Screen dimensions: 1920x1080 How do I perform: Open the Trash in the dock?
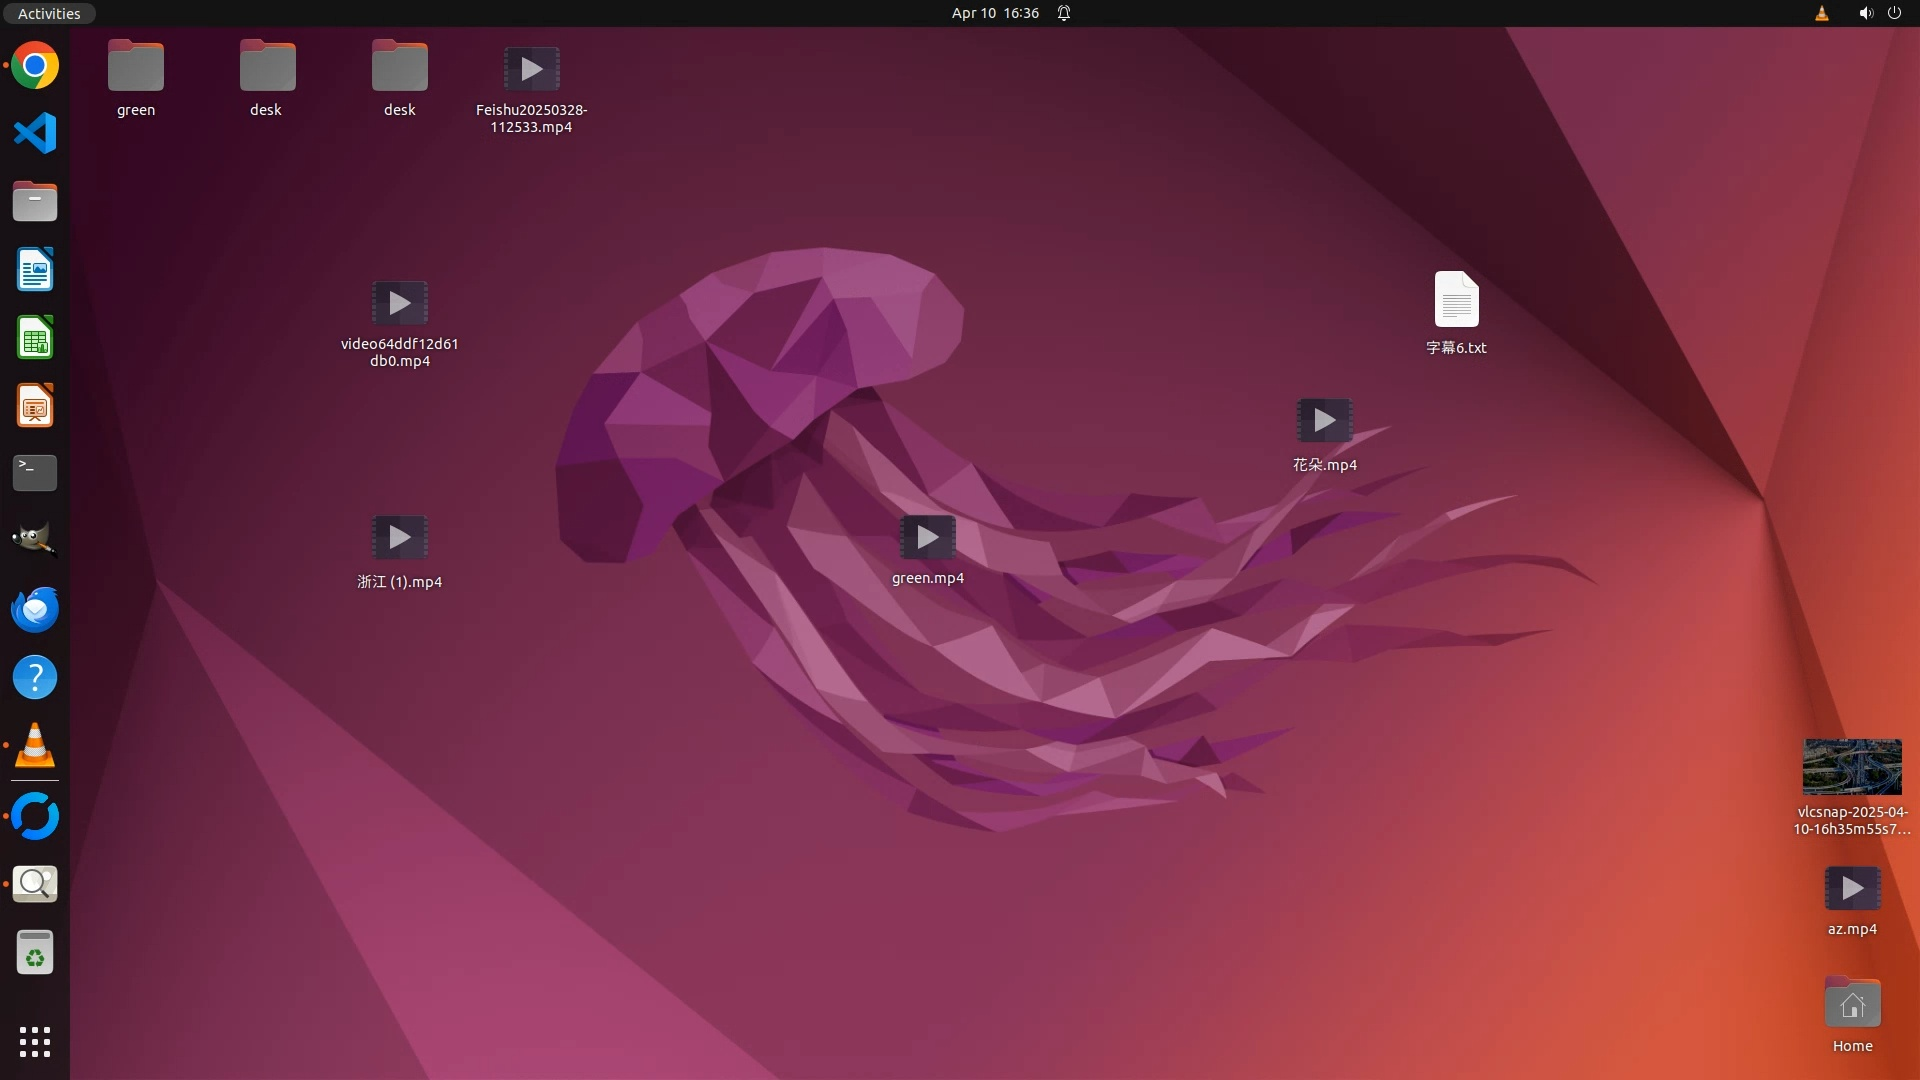(x=35, y=952)
